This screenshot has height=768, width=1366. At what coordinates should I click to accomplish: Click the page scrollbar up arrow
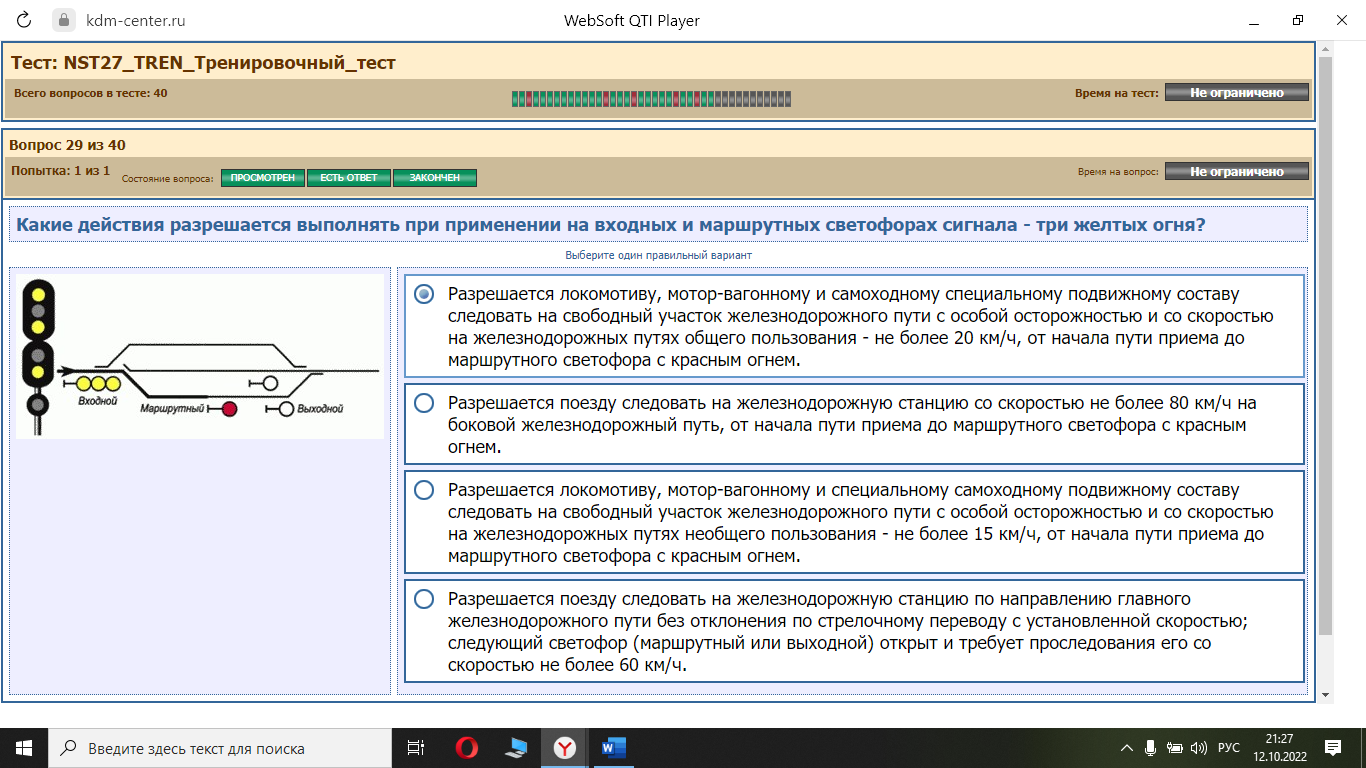tap(1325, 48)
